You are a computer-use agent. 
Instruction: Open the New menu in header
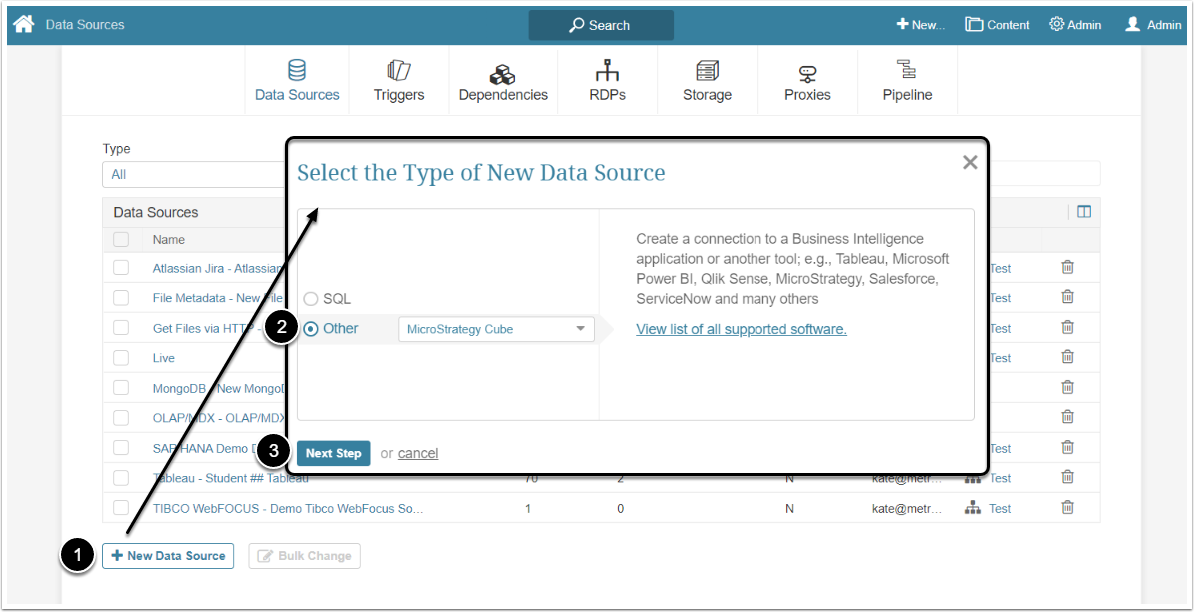pyautogui.click(x=920, y=25)
